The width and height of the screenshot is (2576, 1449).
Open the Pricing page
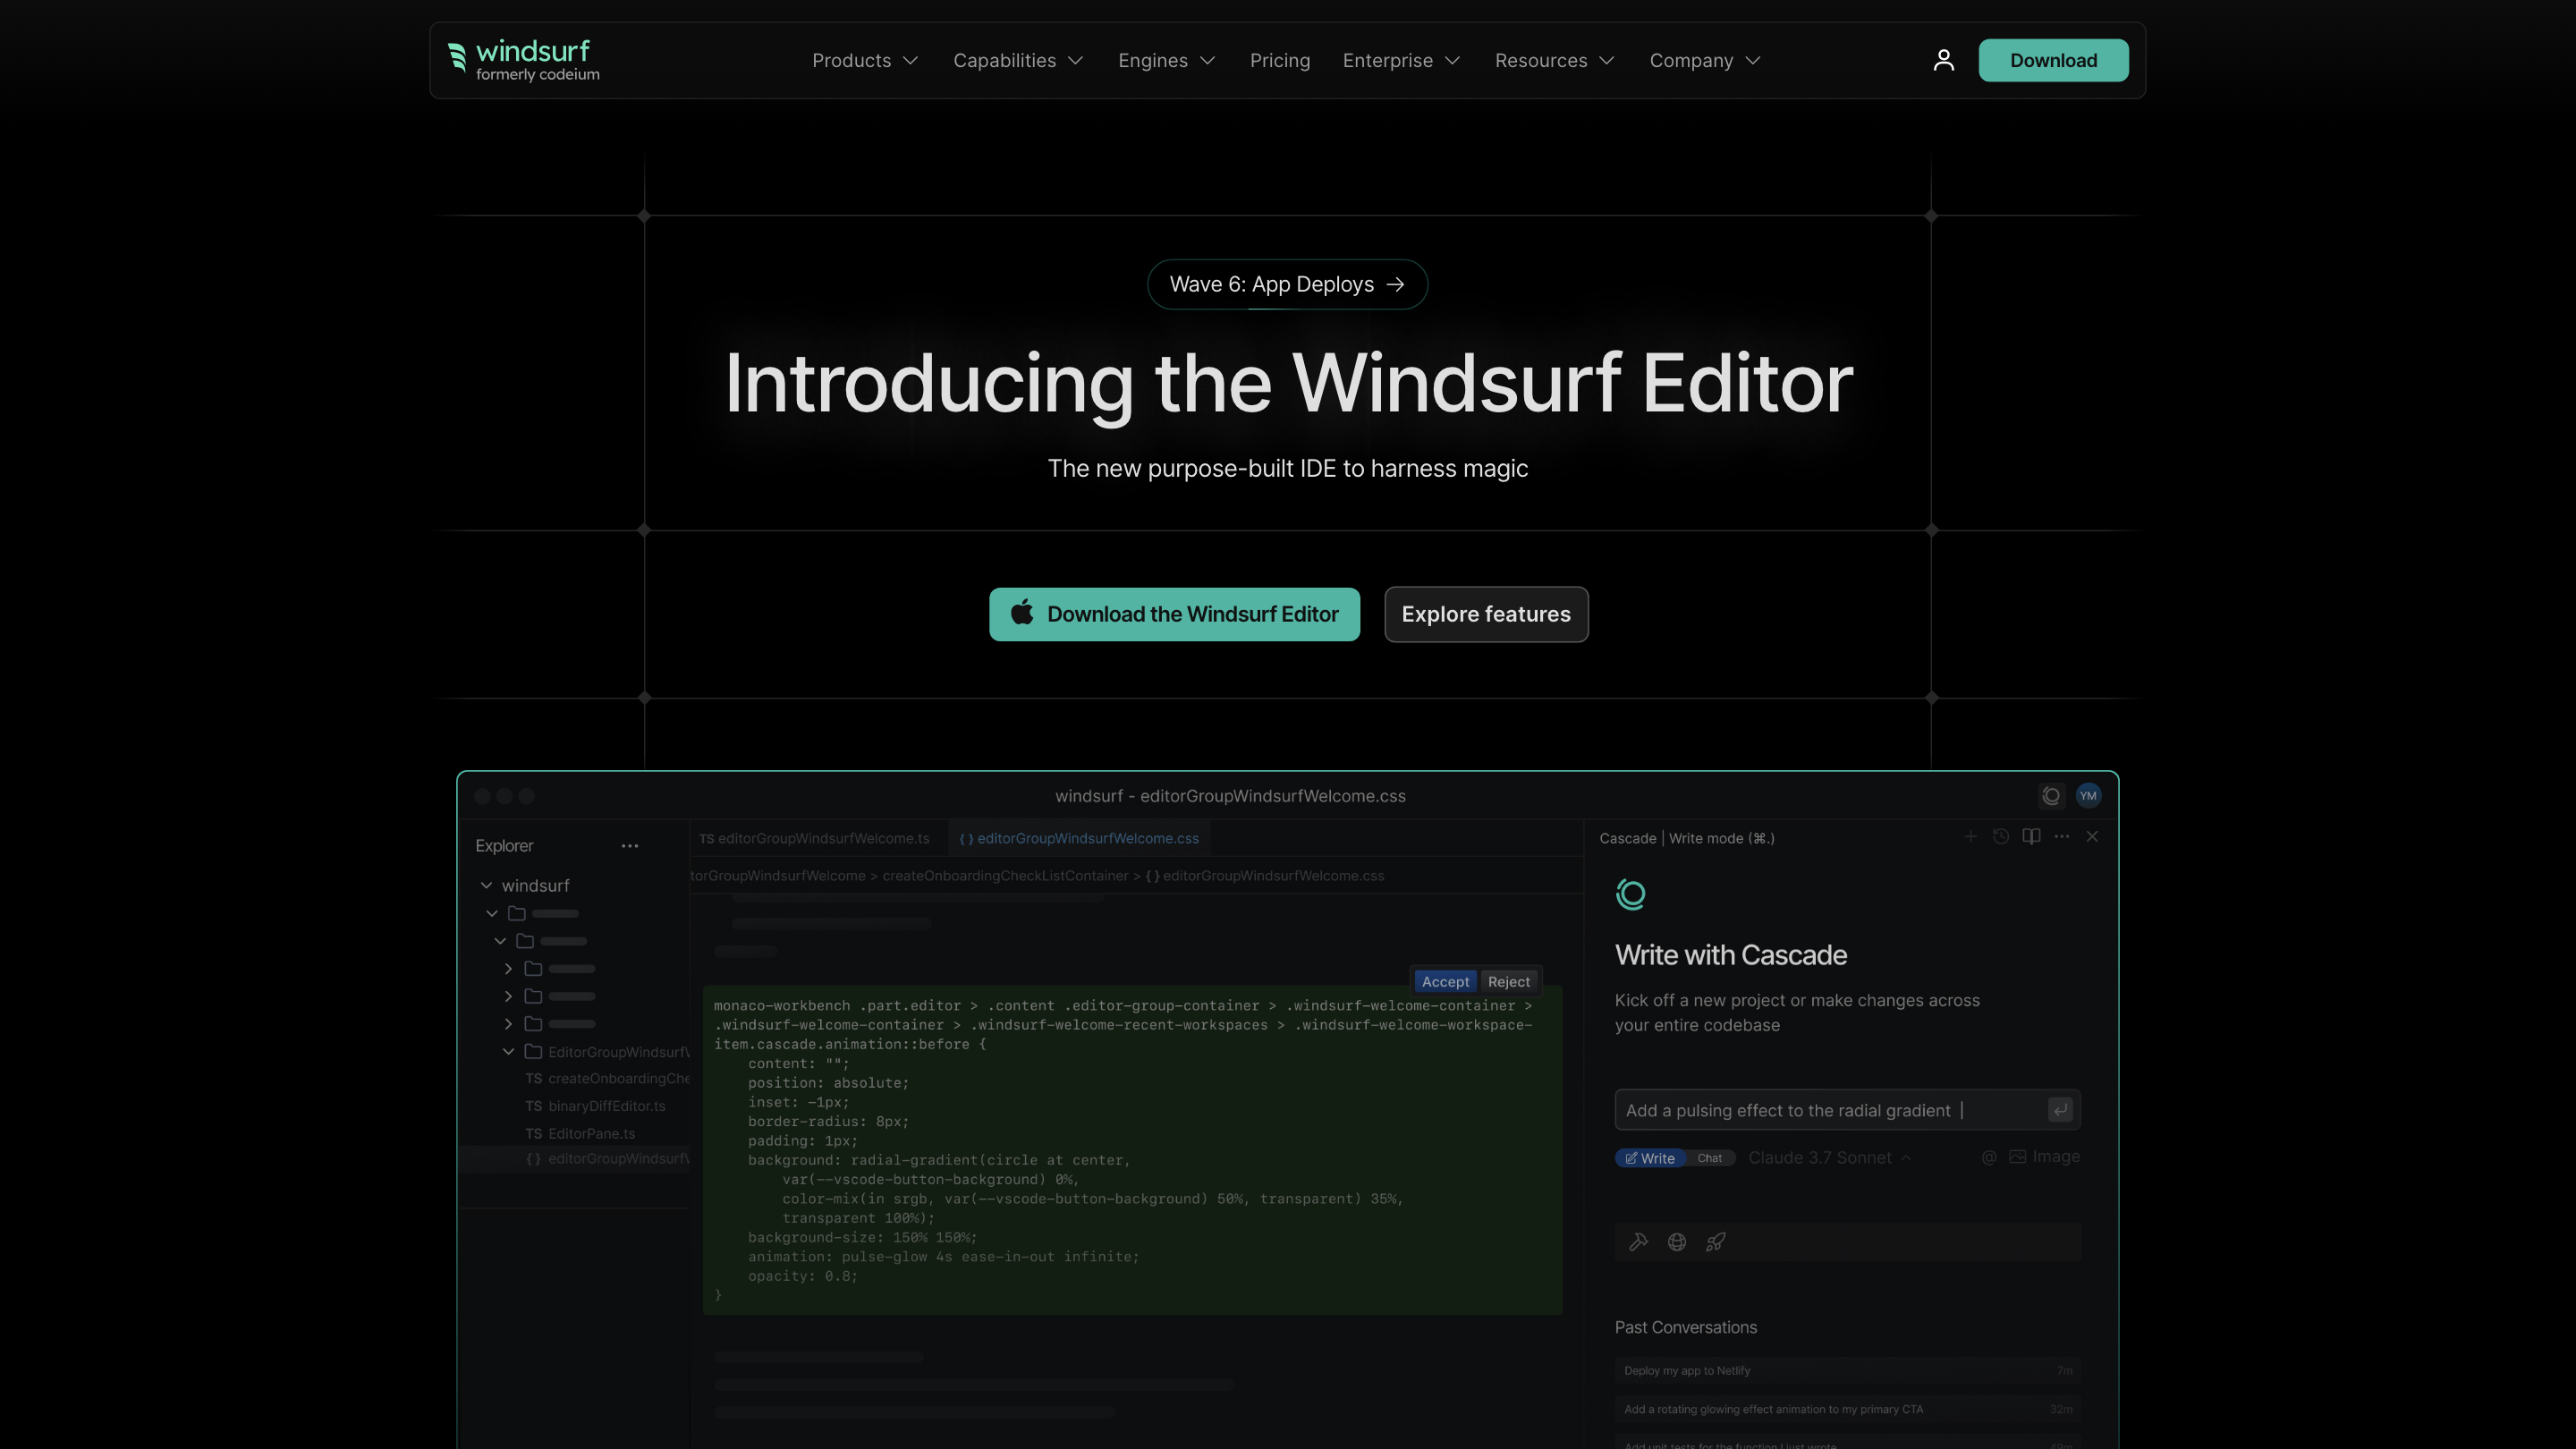(x=1279, y=61)
